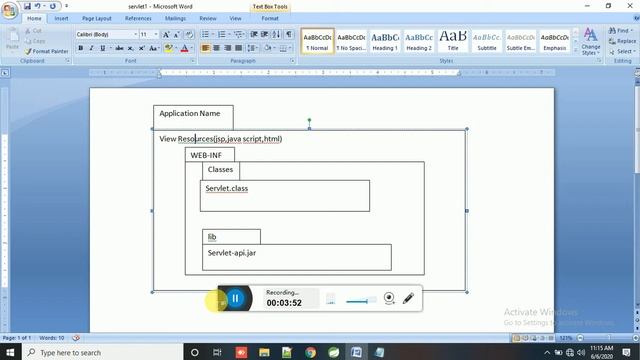Open underline style dropdown arrow
This screenshot has height=360, width=640.
110,48
